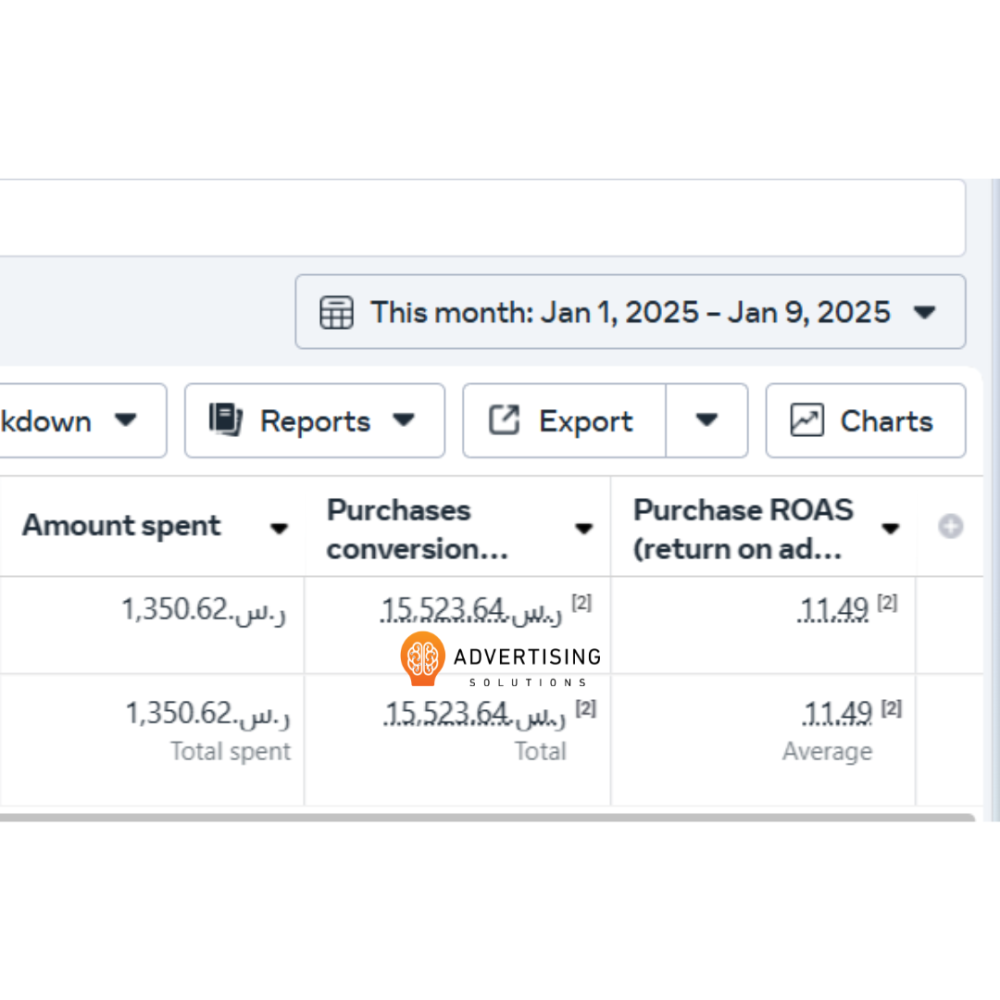Viewport: 1000px width, 1000px height.
Task: Expand the Reports dropdown arrow
Action: [x=403, y=421]
